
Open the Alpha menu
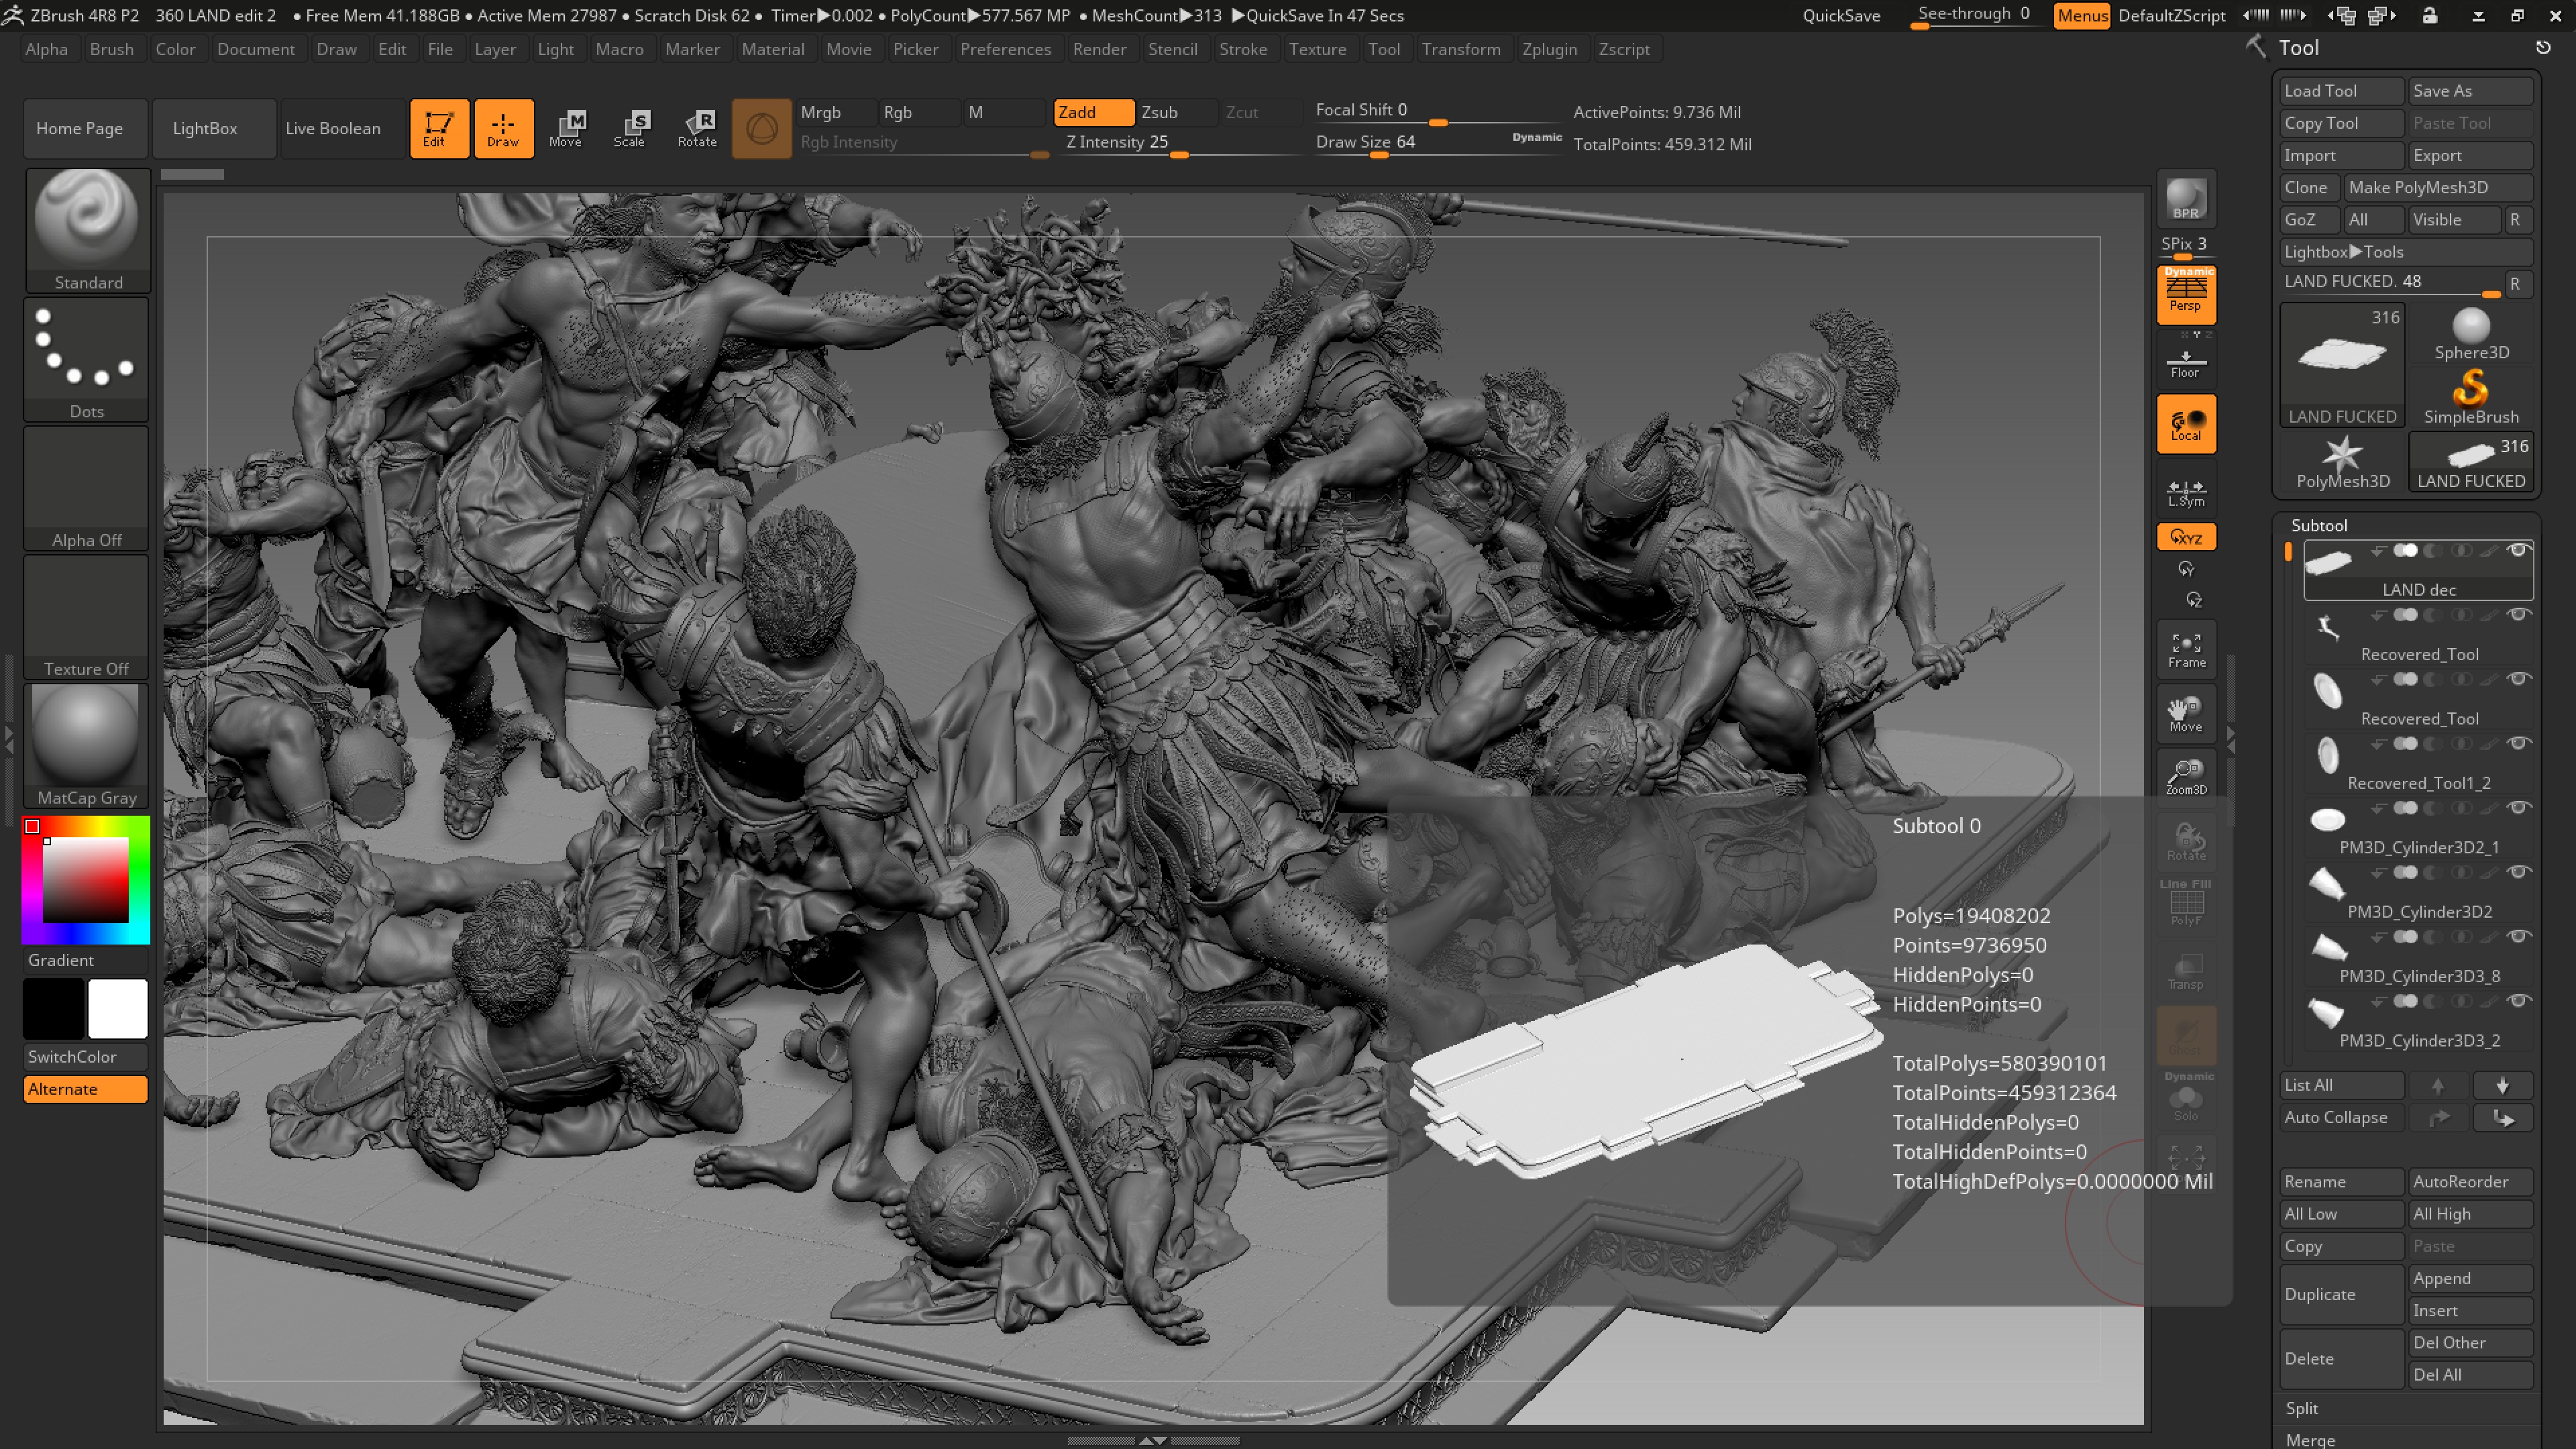(x=46, y=49)
